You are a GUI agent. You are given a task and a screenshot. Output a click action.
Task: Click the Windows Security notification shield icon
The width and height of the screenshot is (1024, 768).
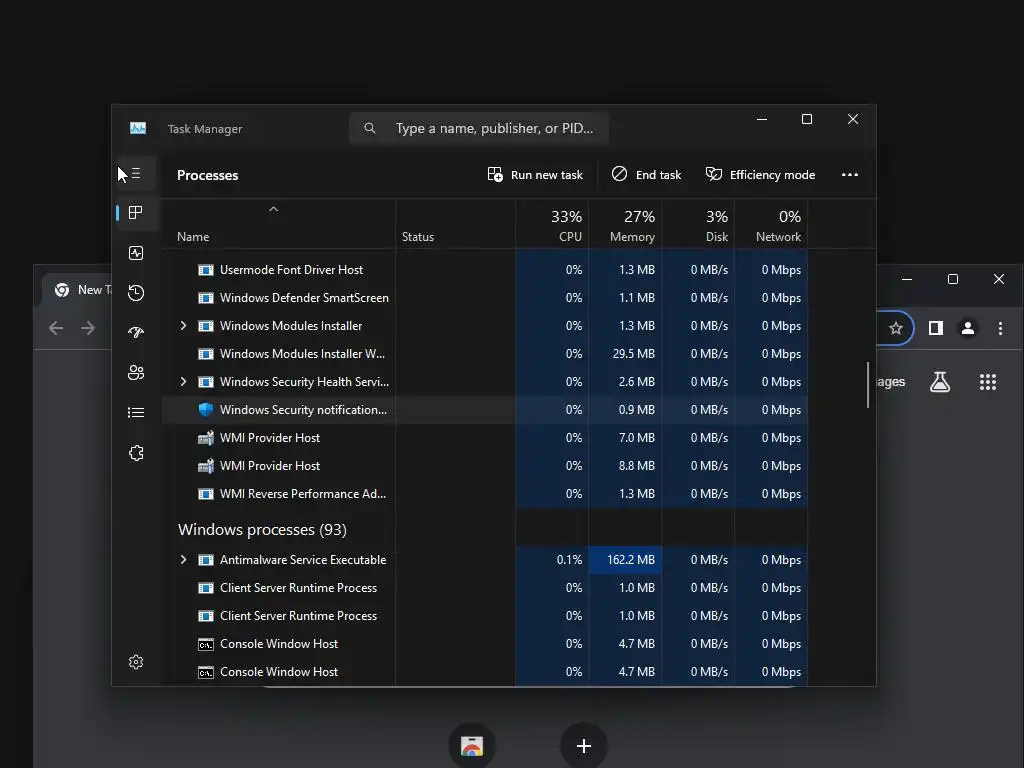point(206,409)
